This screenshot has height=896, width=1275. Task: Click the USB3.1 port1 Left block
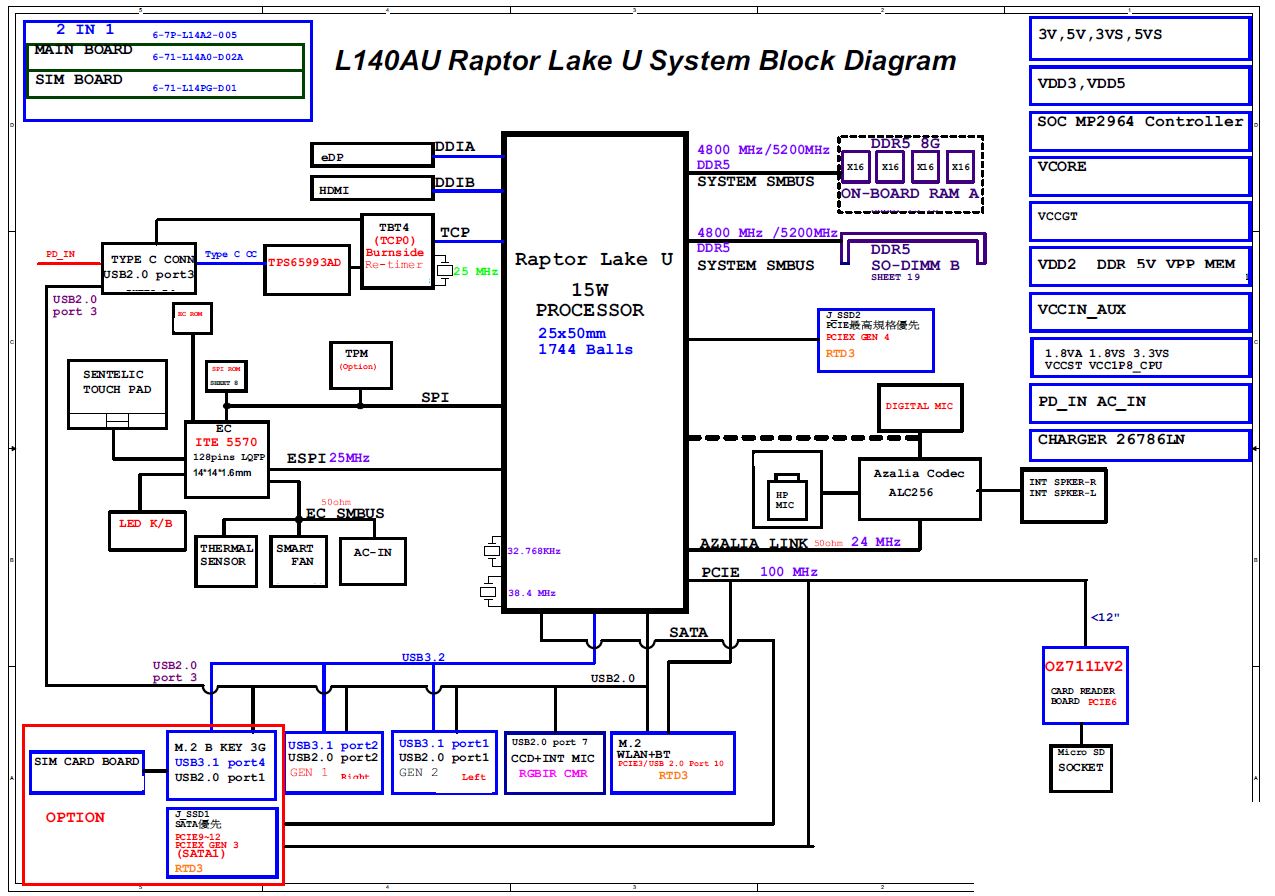coord(444,763)
